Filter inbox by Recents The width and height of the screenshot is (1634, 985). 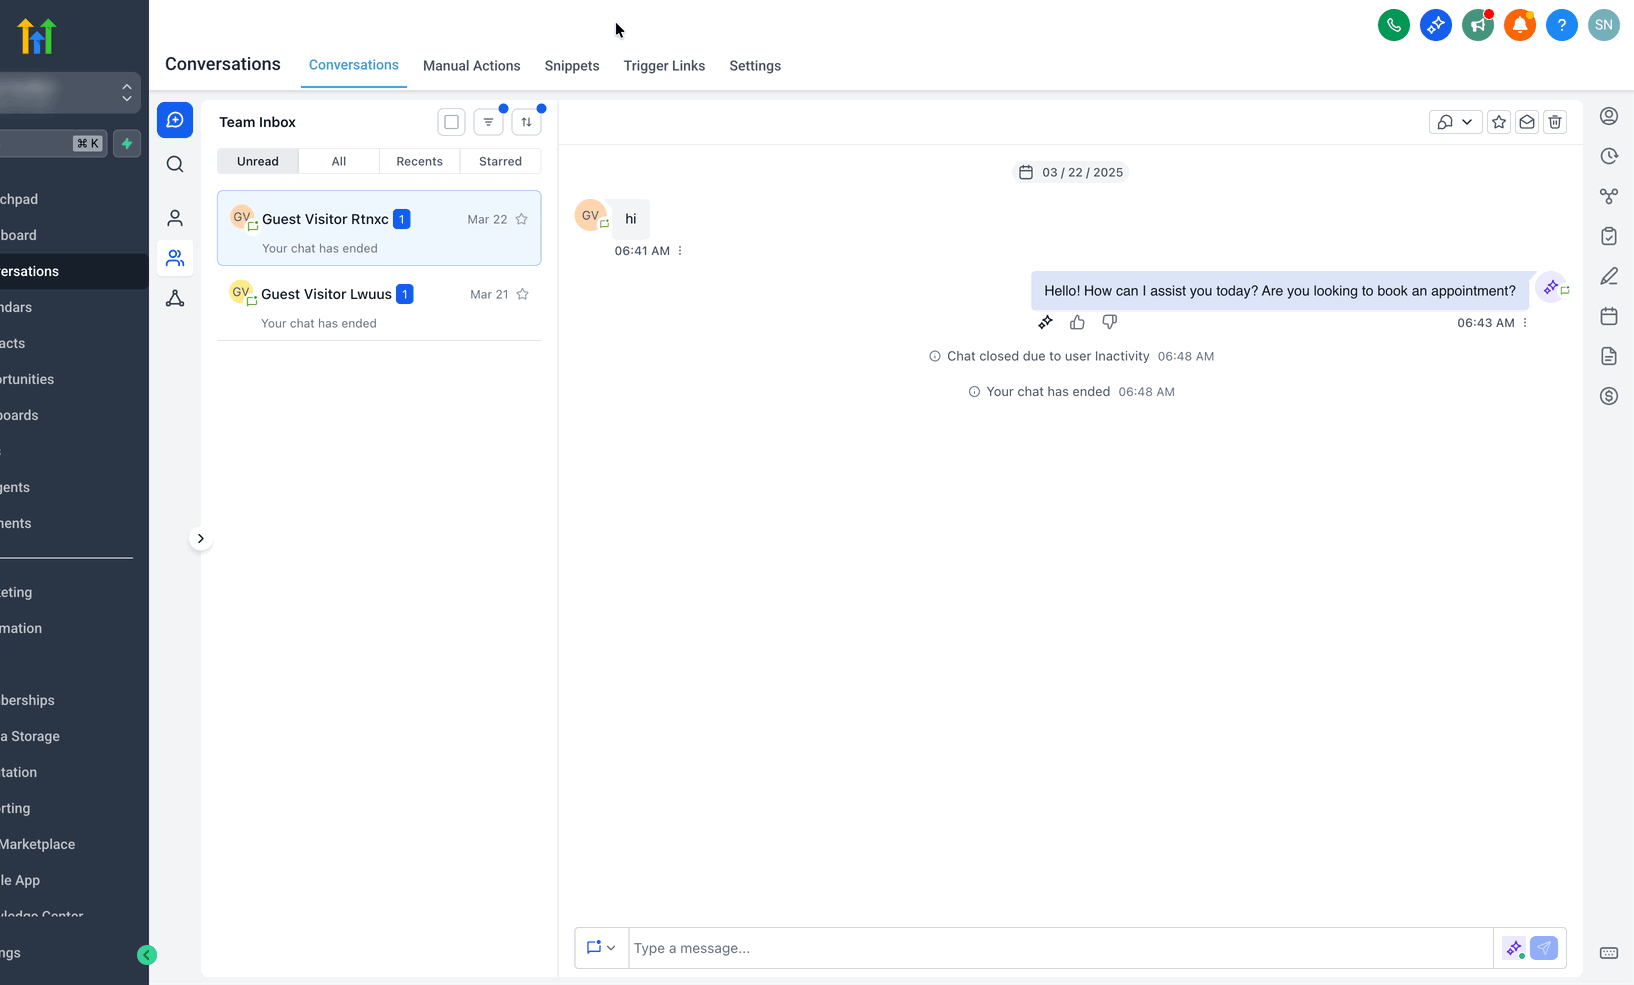click(x=419, y=161)
